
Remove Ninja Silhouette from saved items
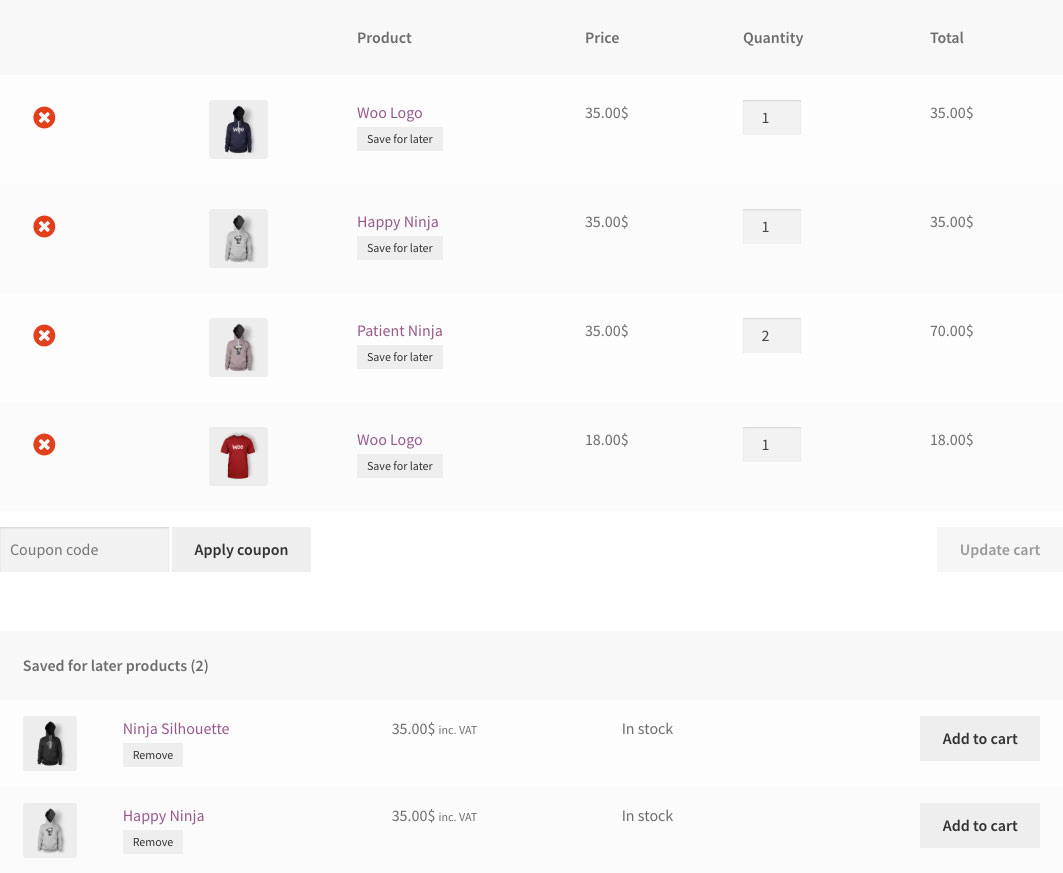(153, 755)
